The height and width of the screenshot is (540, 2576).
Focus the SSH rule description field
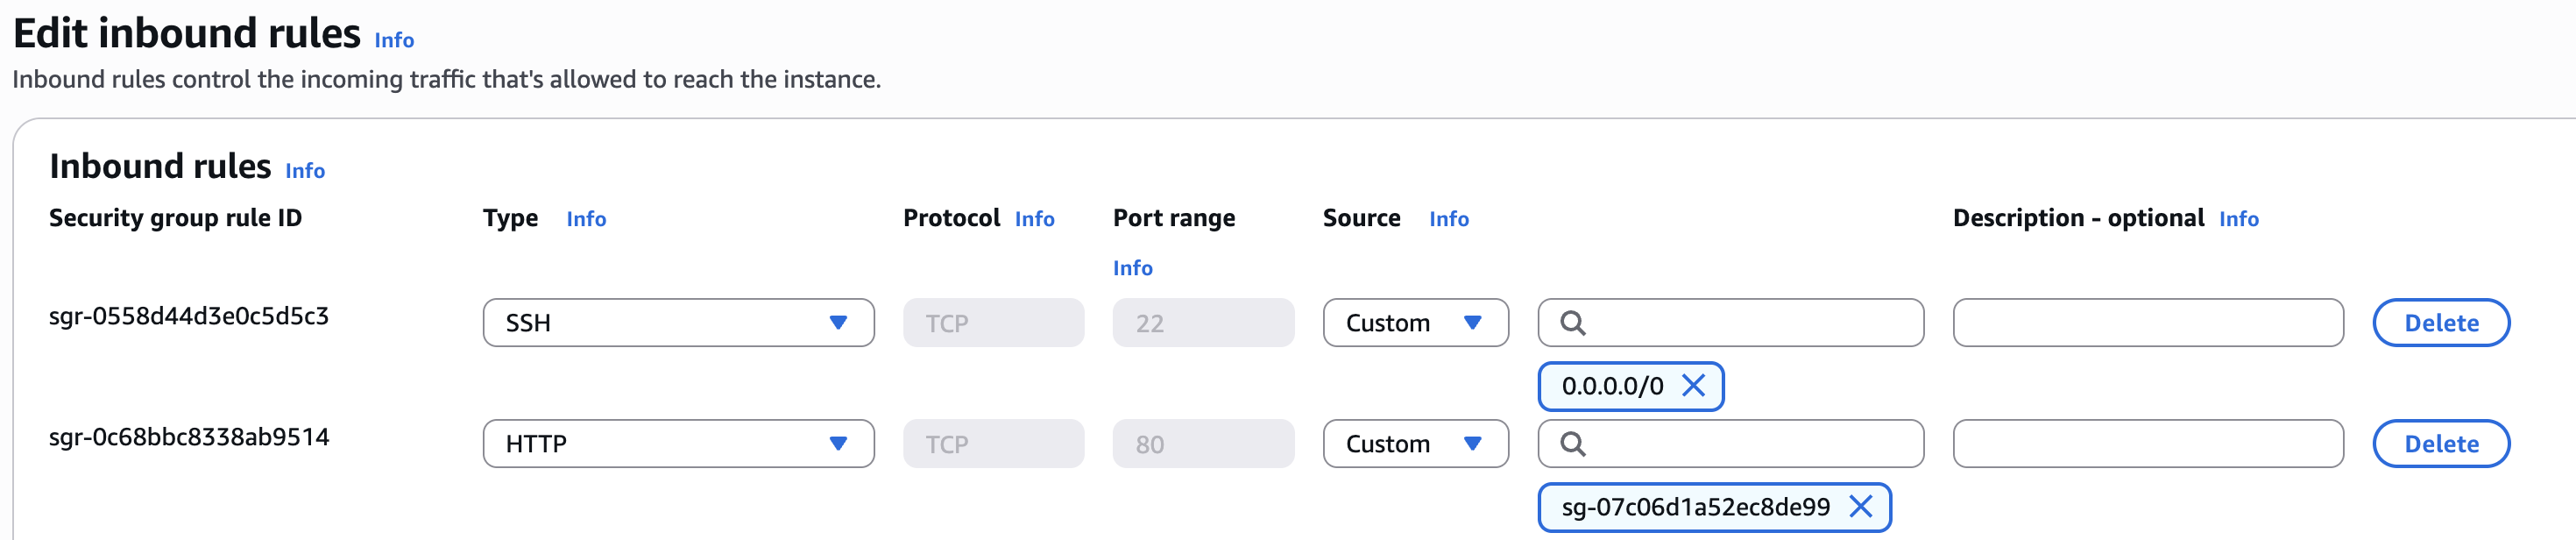[2147, 323]
